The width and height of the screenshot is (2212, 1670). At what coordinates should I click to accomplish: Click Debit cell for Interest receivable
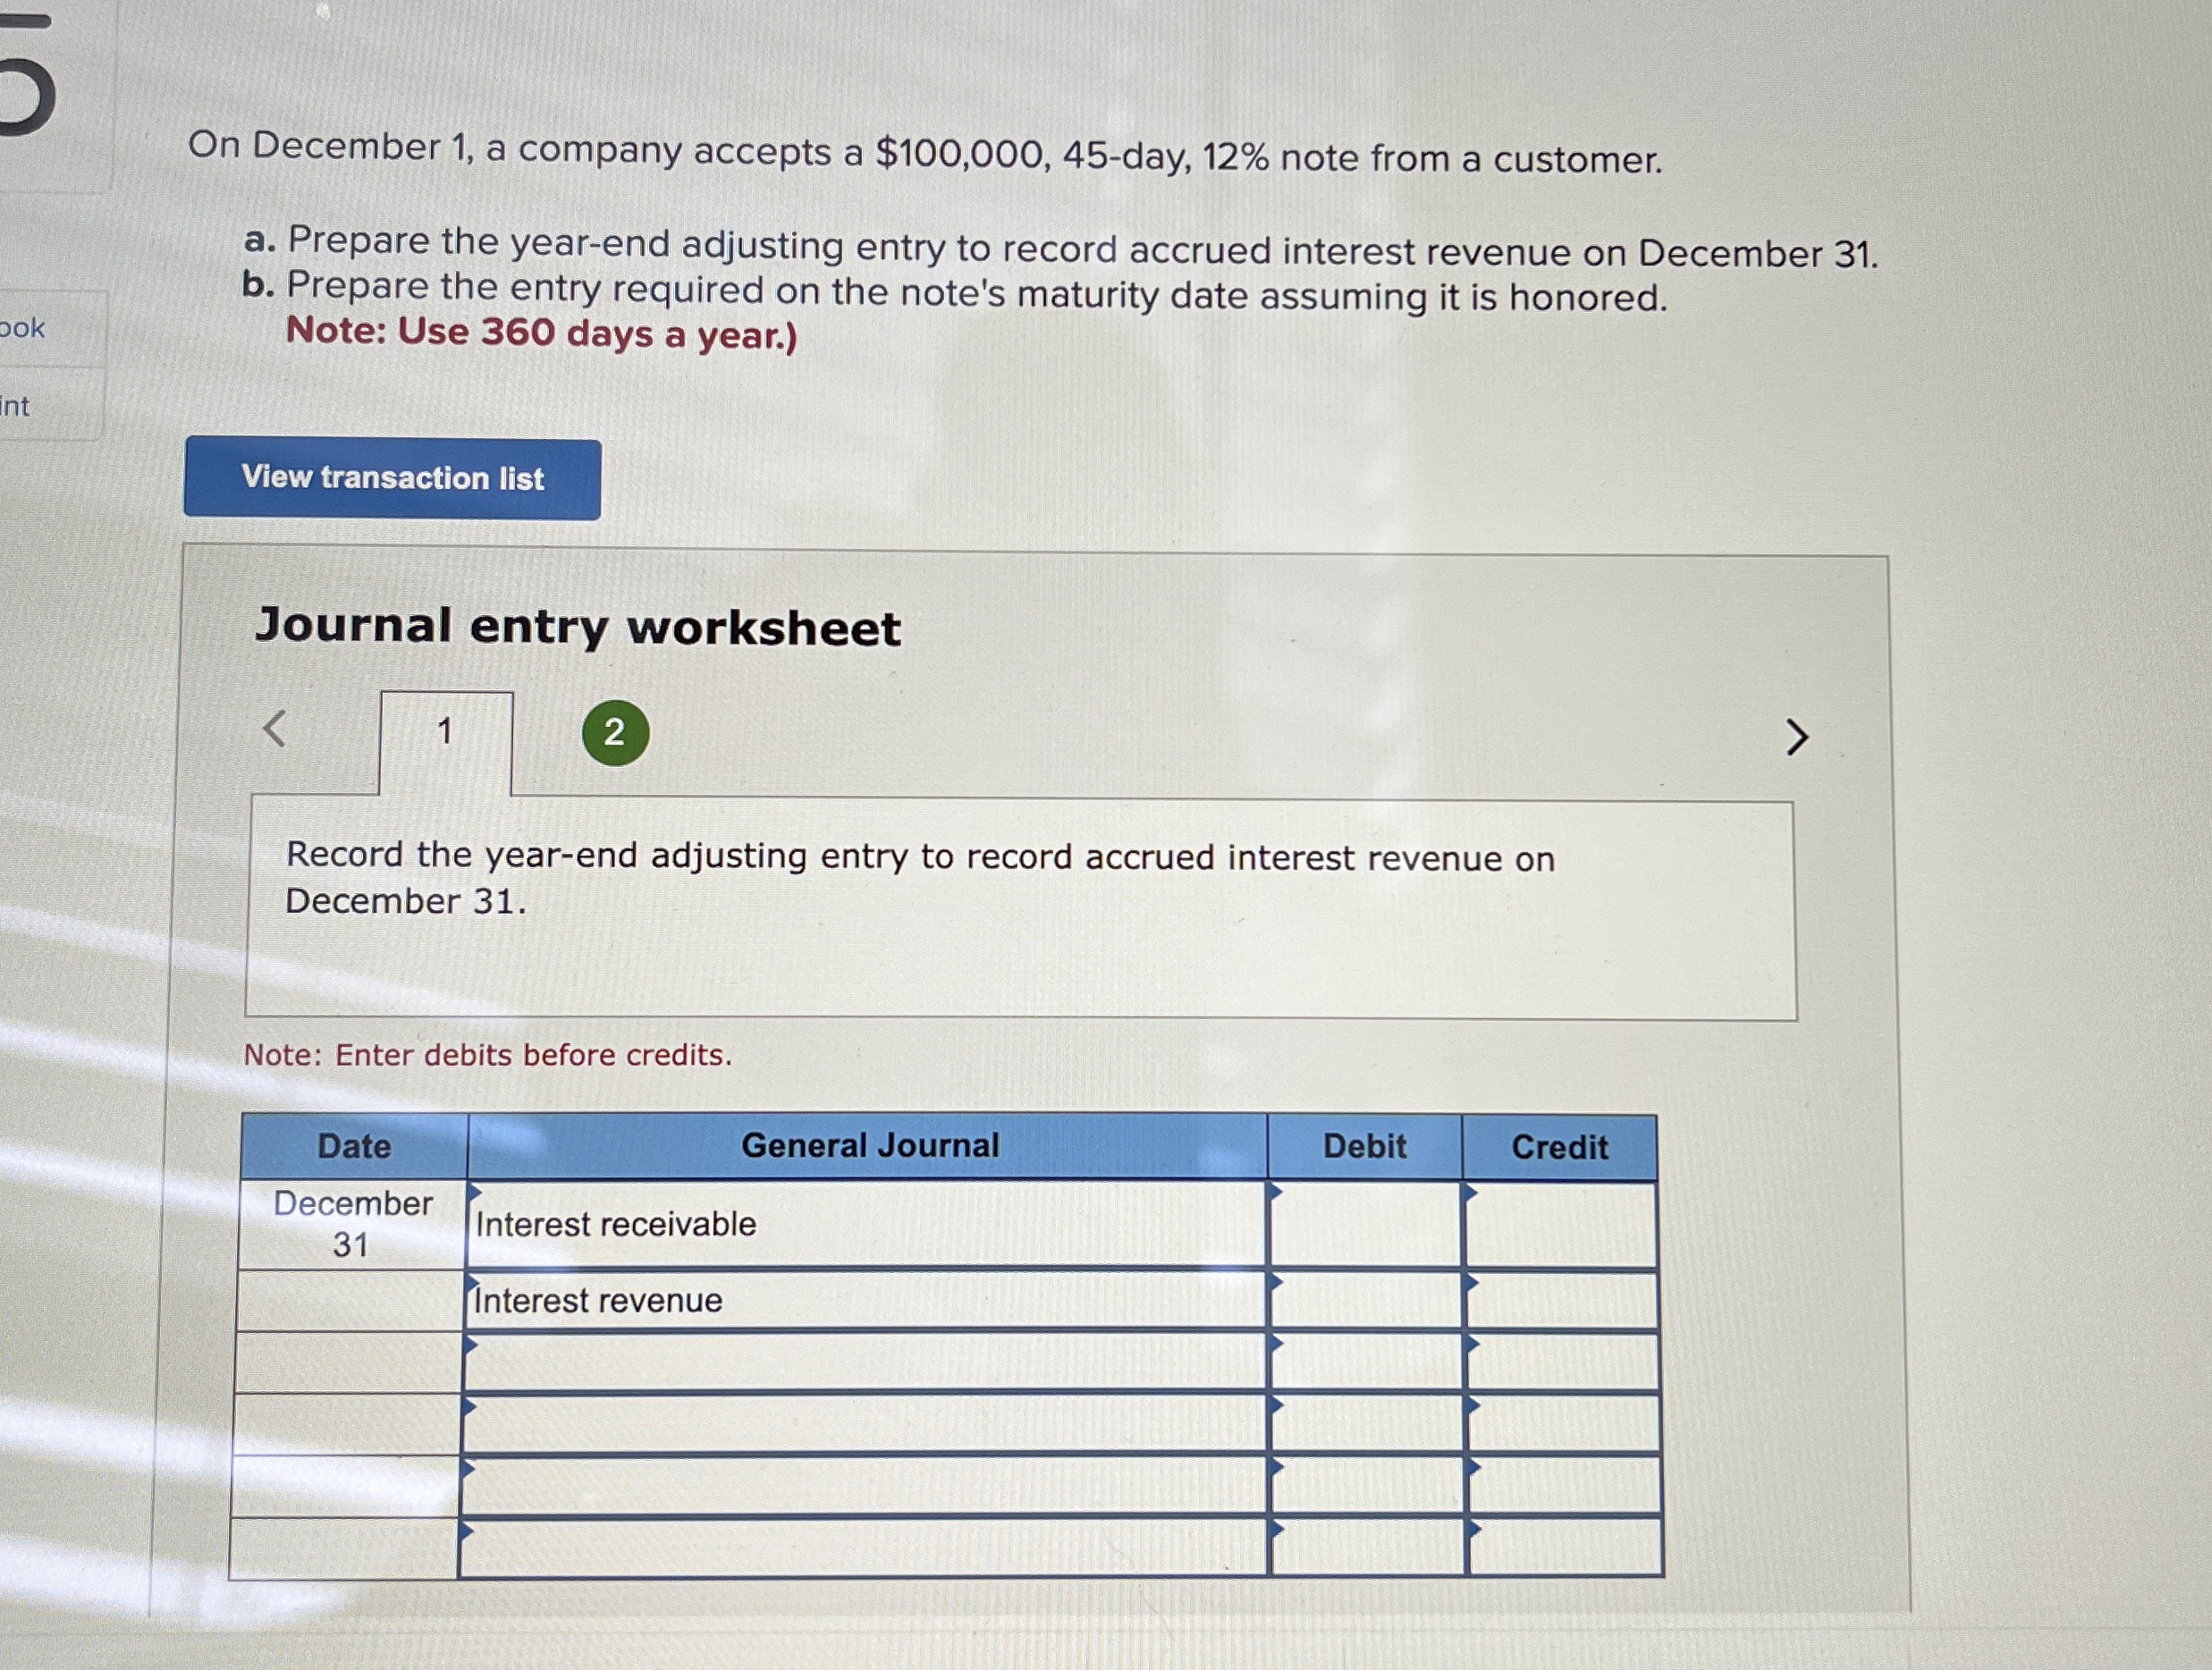coord(1365,1225)
